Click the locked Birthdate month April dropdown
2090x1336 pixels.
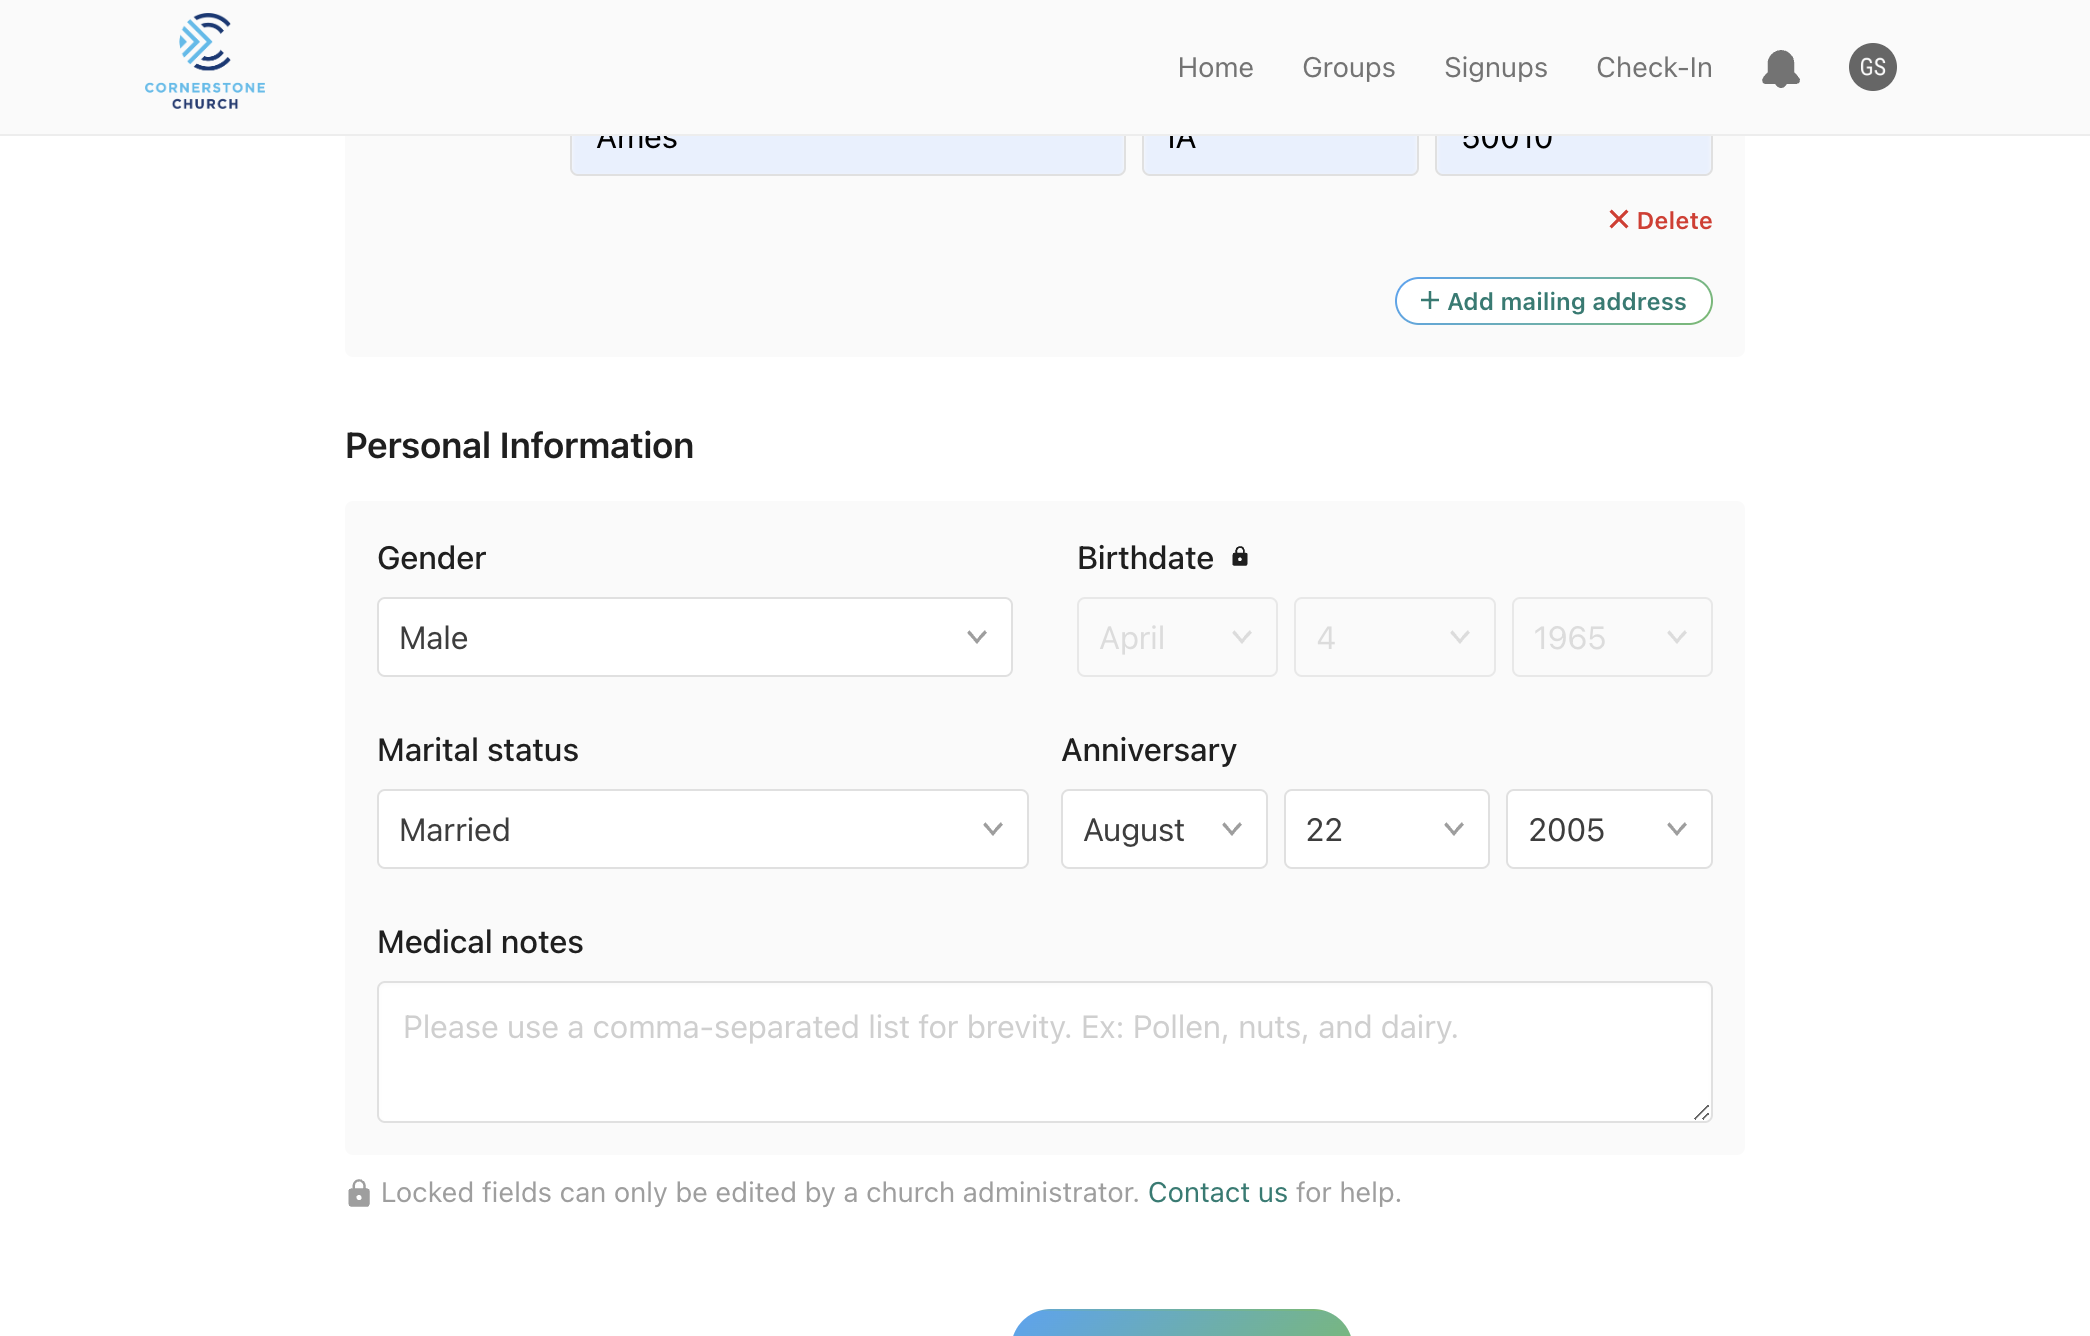pos(1177,637)
